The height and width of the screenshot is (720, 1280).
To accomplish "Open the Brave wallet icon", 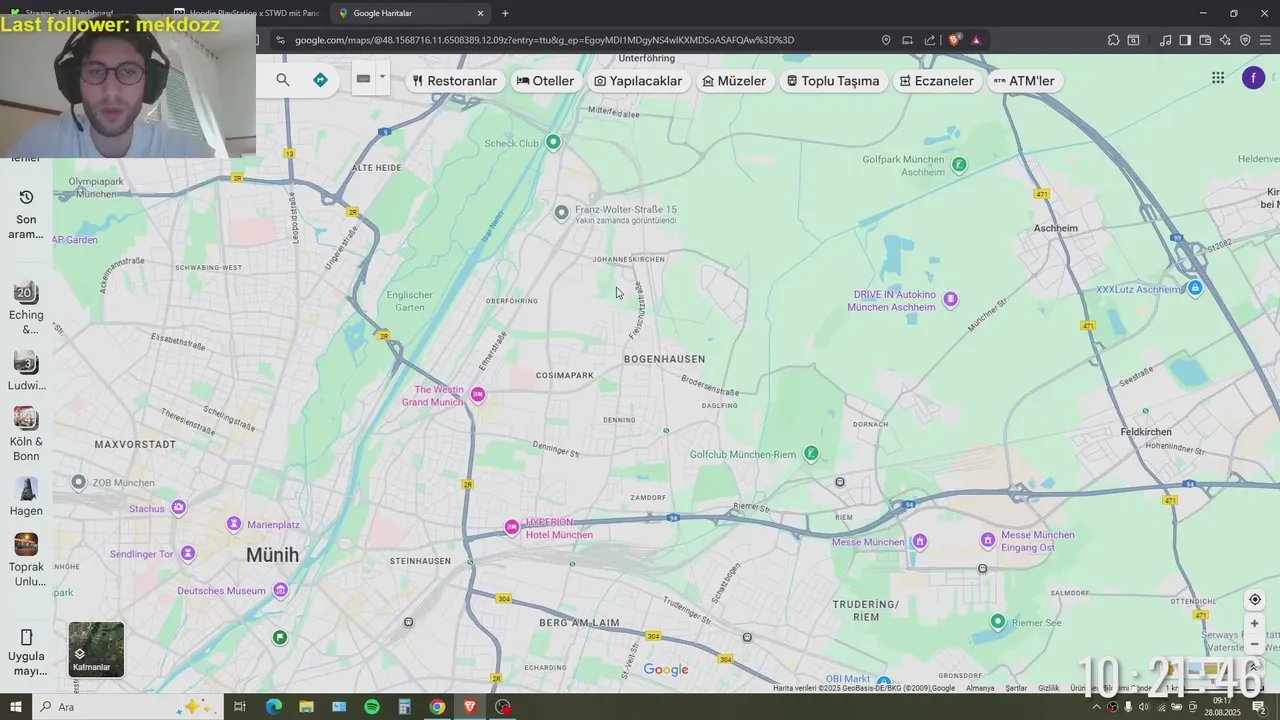I will (1205, 40).
